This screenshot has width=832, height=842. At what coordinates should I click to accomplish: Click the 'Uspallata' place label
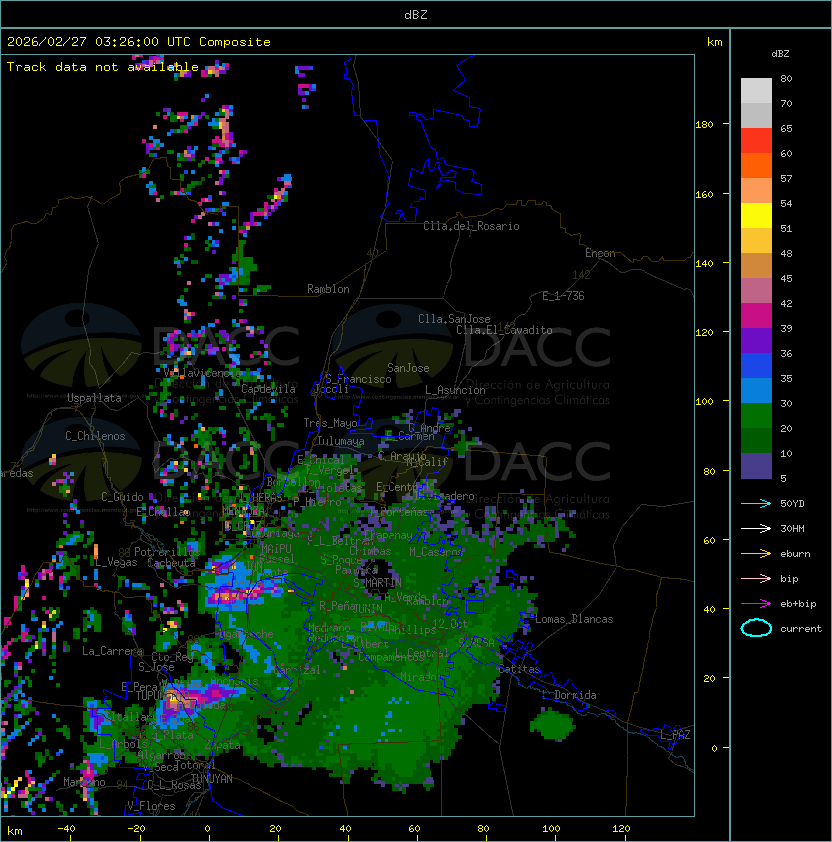(94, 398)
